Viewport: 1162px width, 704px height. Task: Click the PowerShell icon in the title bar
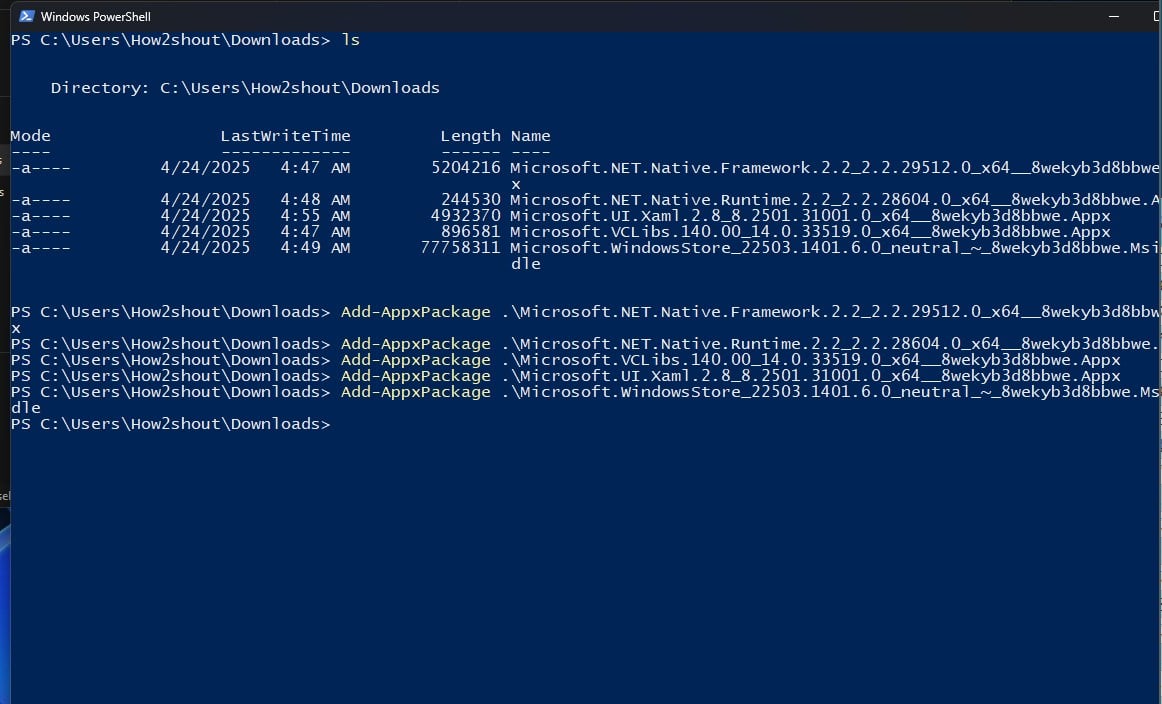pyautogui.click(x=27, y=16)
